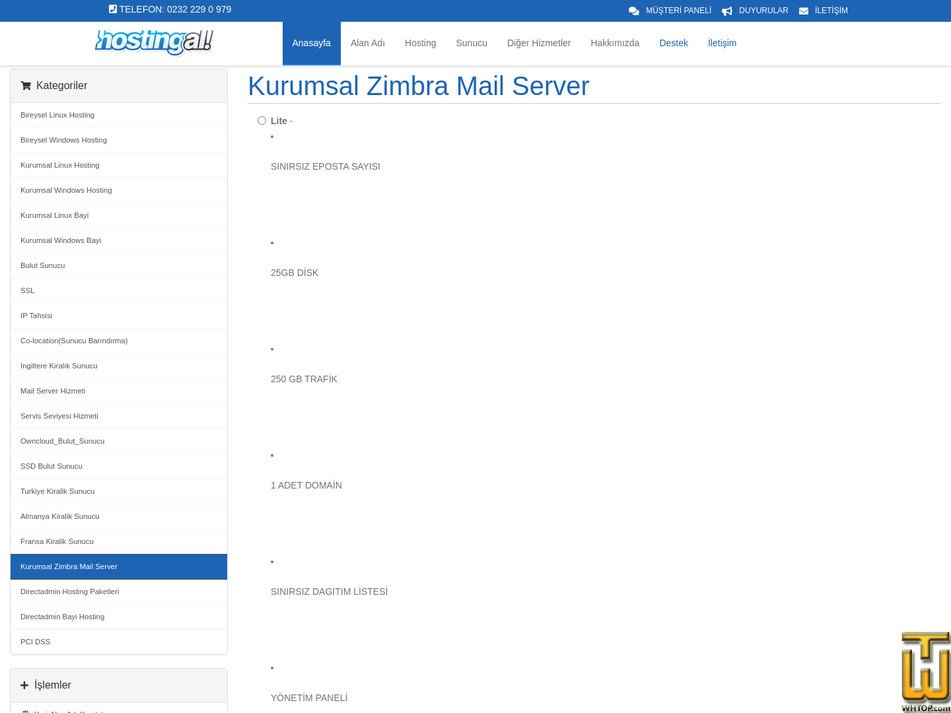Select Directadmin Bayi Hosting category
951x713 pixels.
coord(119,617)
